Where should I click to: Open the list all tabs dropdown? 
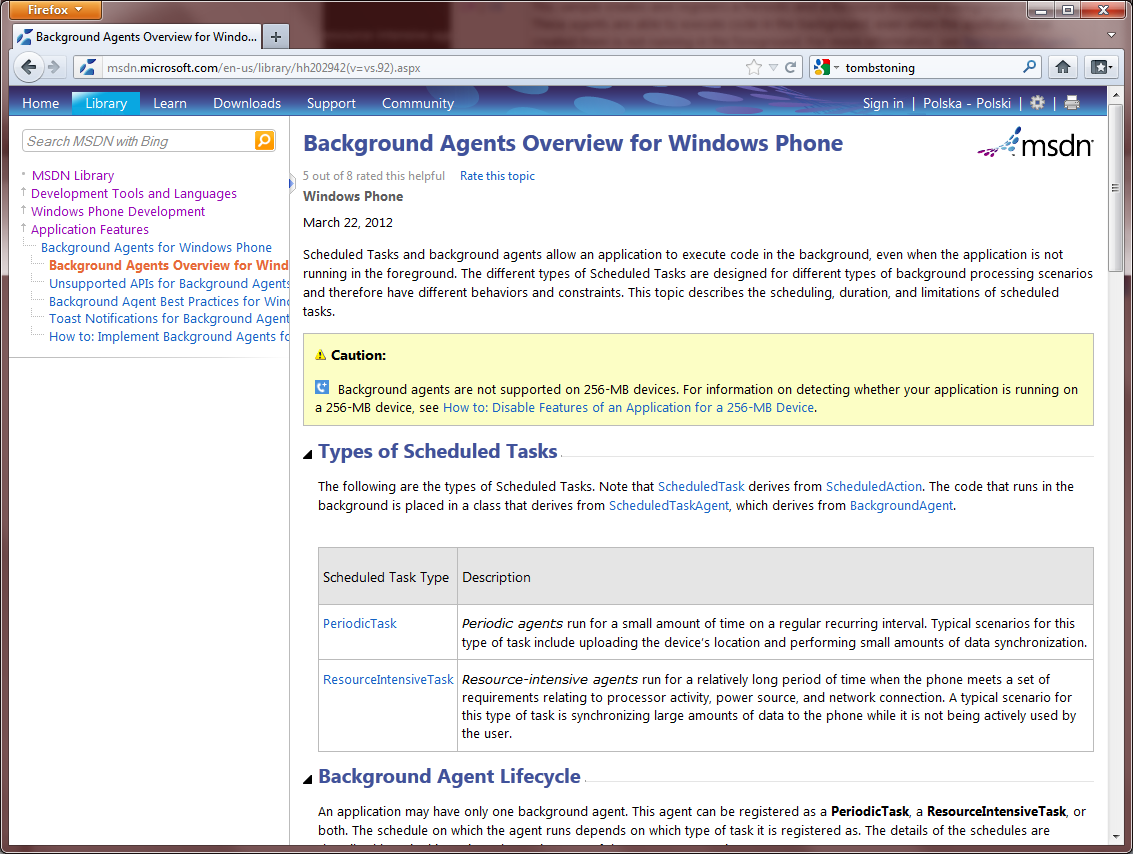pyautogui.click(x=1111, y=35)
